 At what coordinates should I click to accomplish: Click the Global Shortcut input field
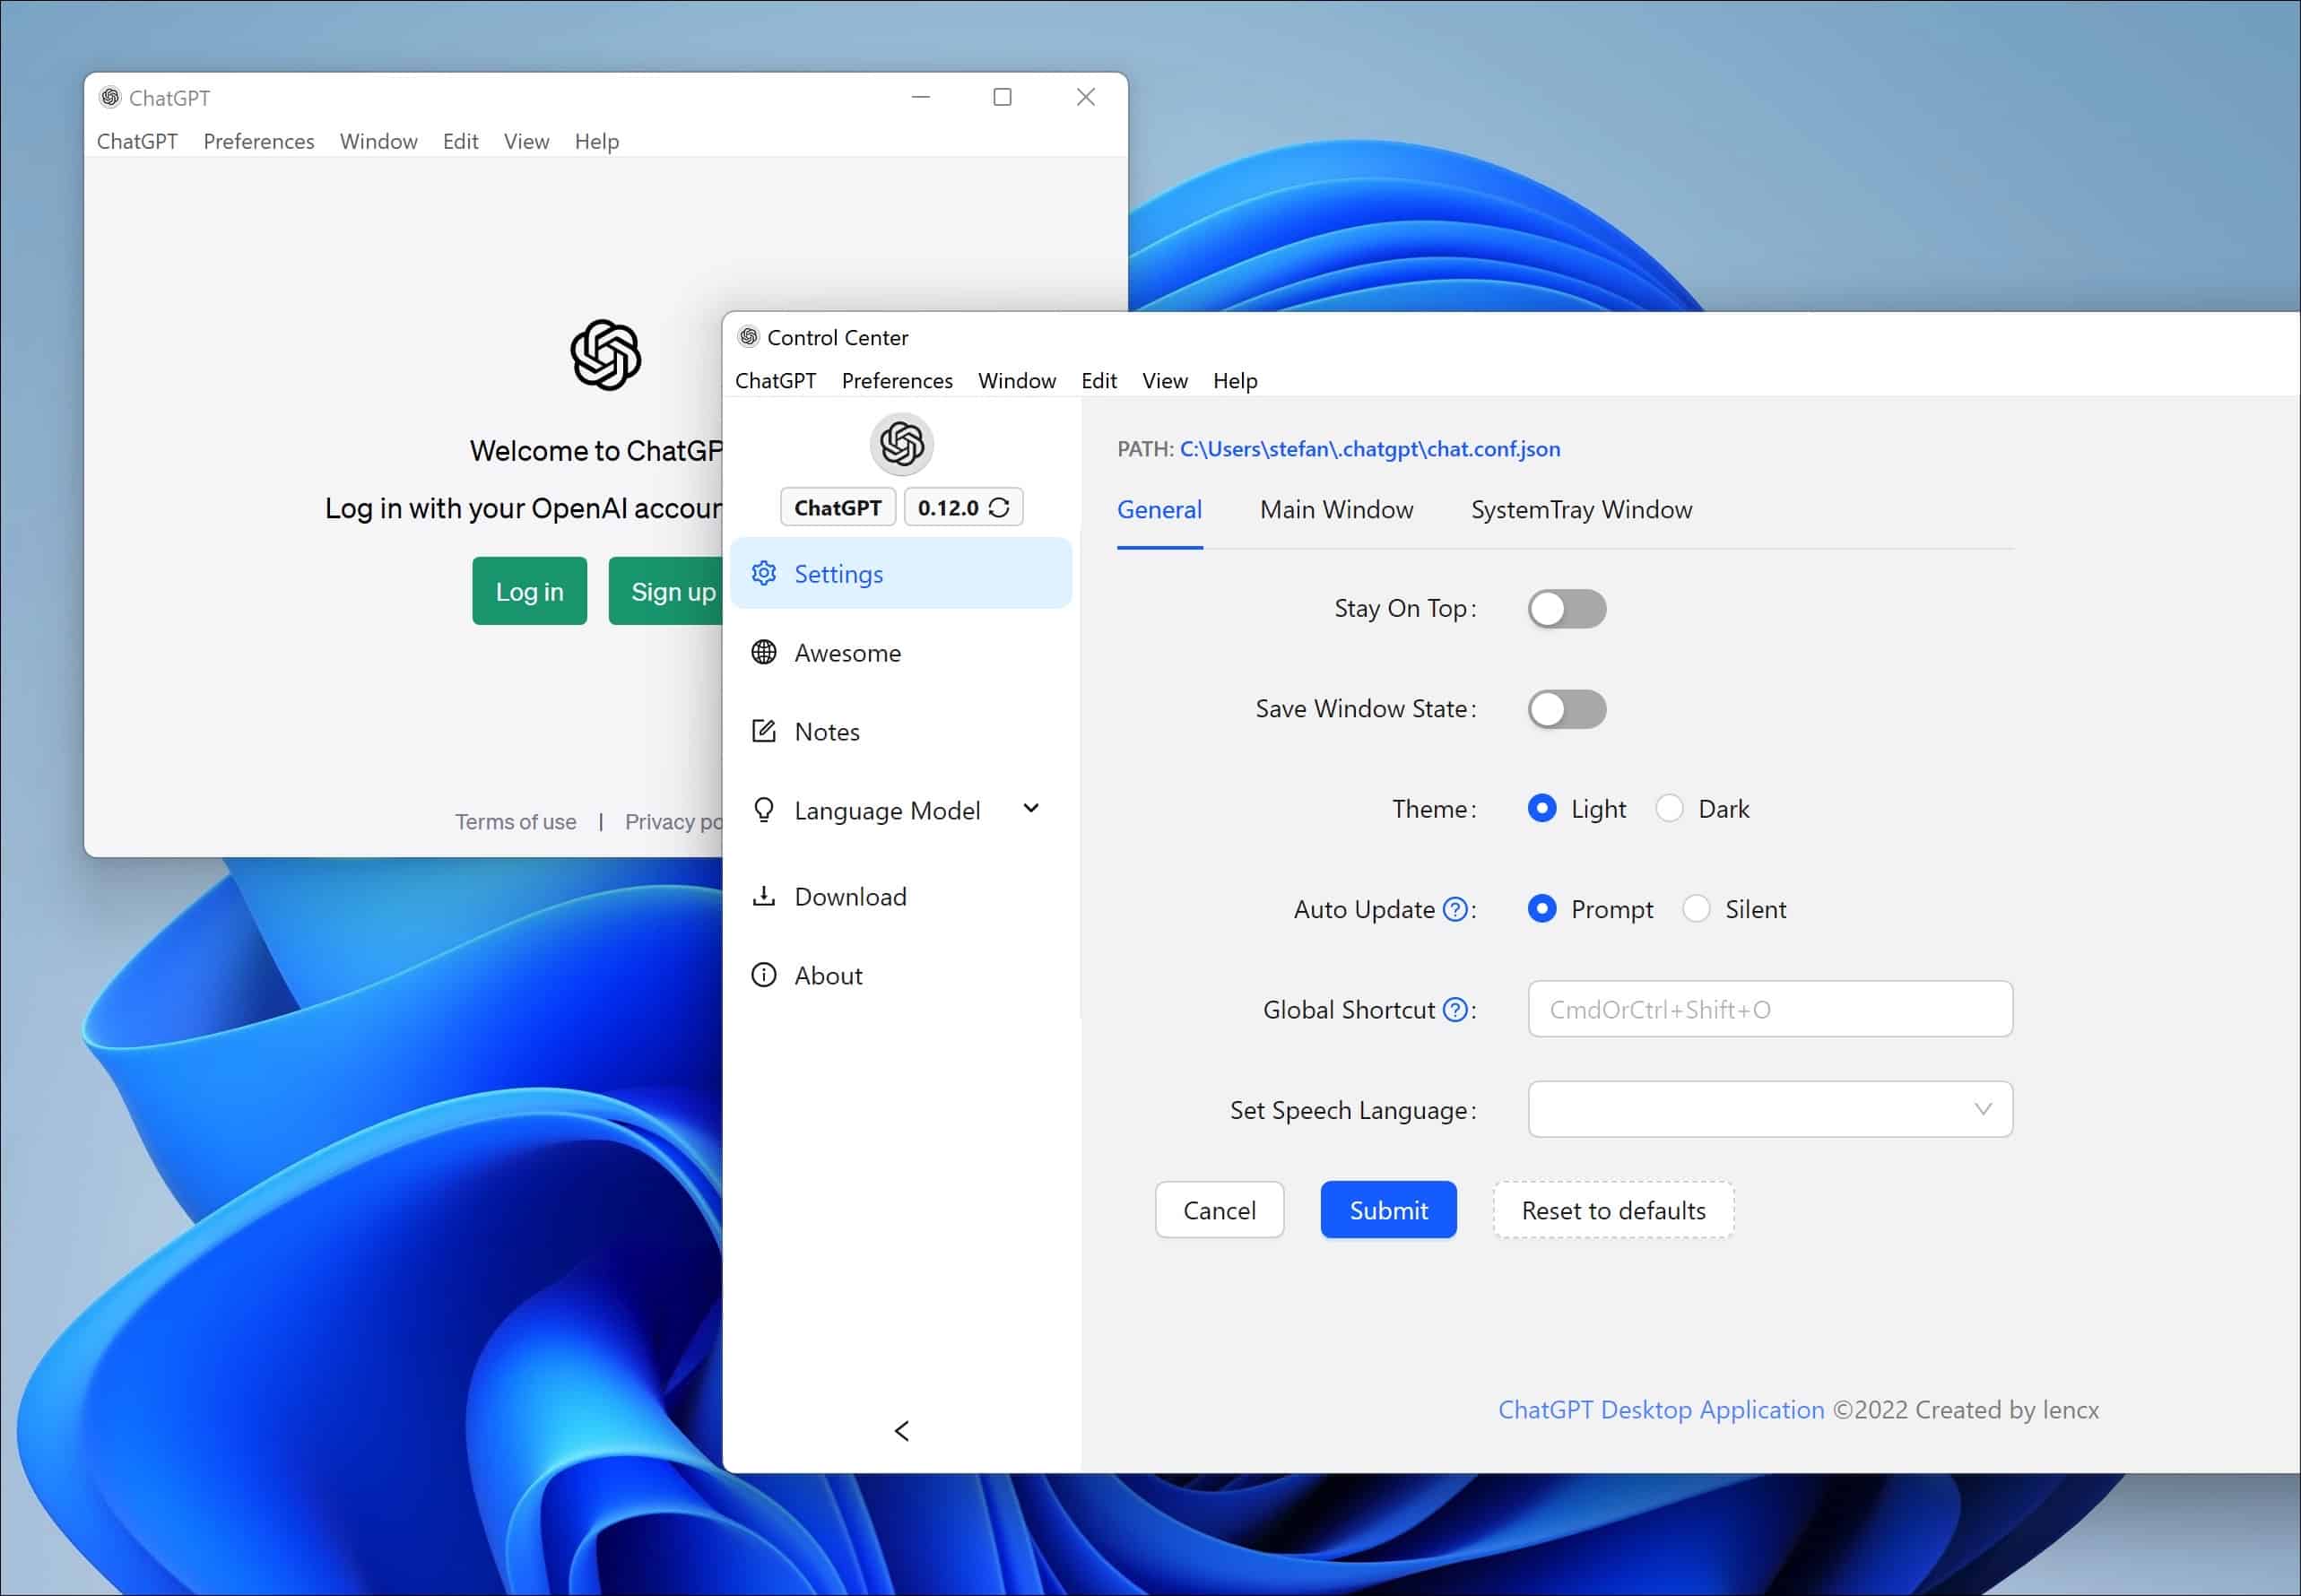pos(1769,1009)
